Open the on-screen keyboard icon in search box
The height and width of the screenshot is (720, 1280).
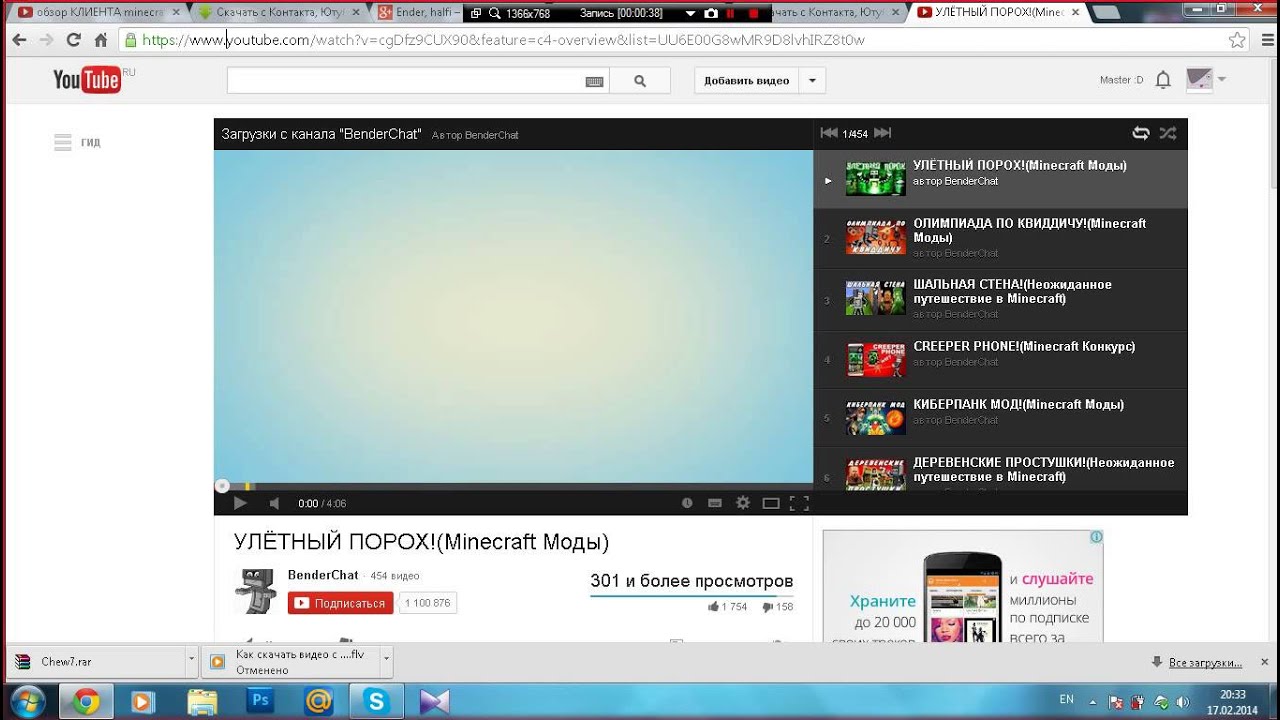coord(594,82)
